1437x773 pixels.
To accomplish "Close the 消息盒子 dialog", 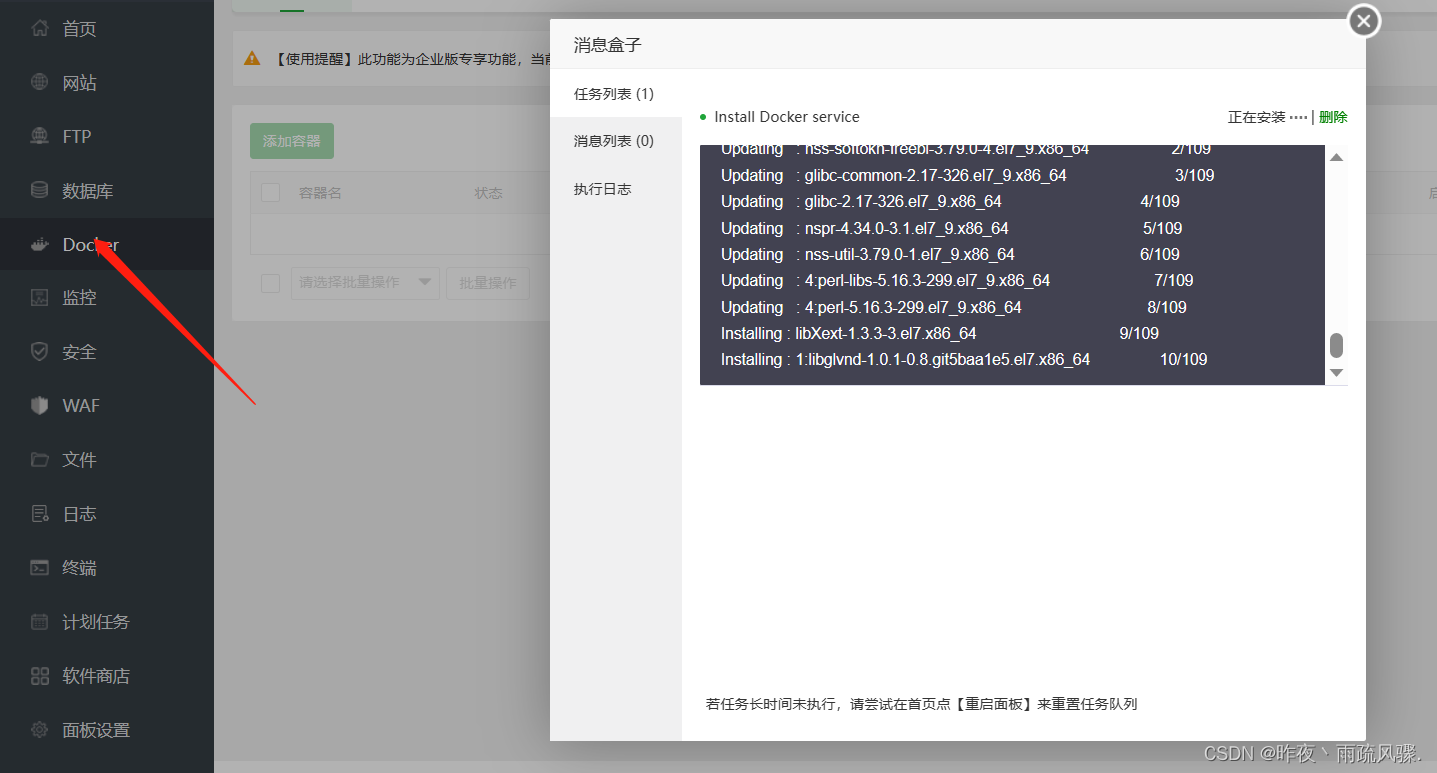I will (1364, 21).
